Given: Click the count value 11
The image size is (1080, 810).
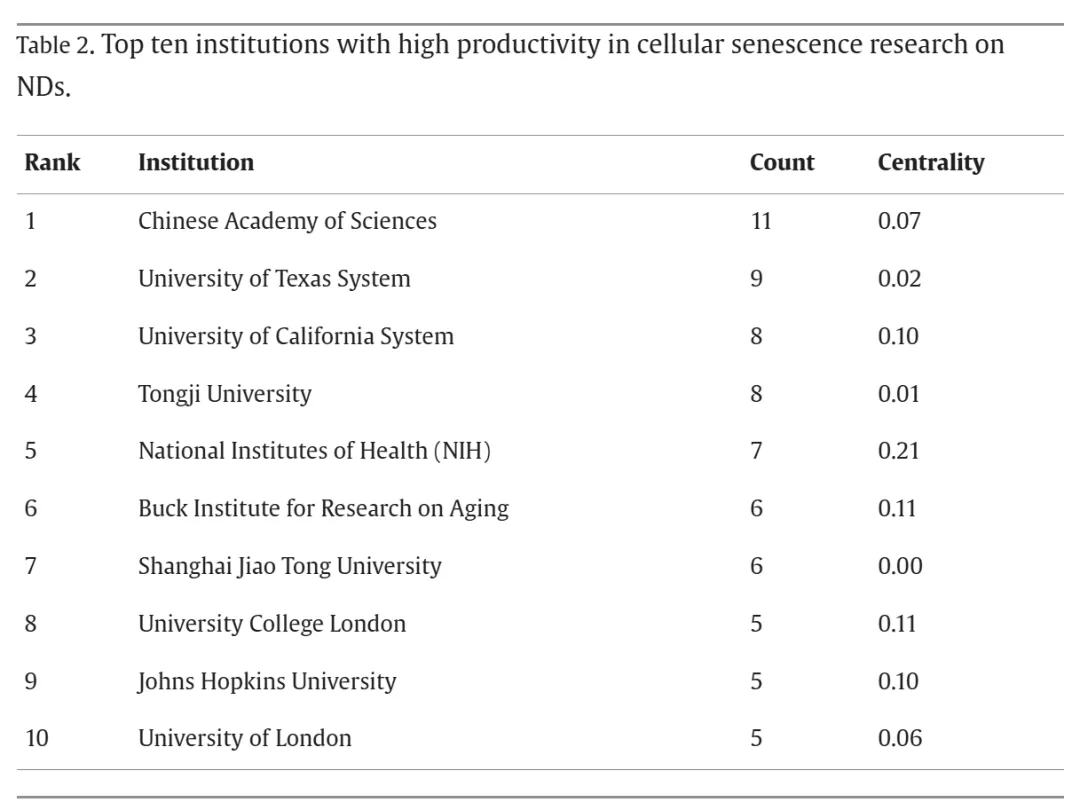Looking at the screenshot, I should click(x=761, y=220).
